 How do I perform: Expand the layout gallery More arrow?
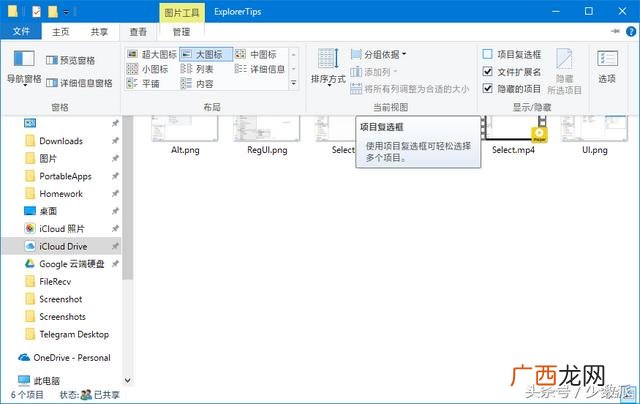pyautogui.click(x=293, y=84)
